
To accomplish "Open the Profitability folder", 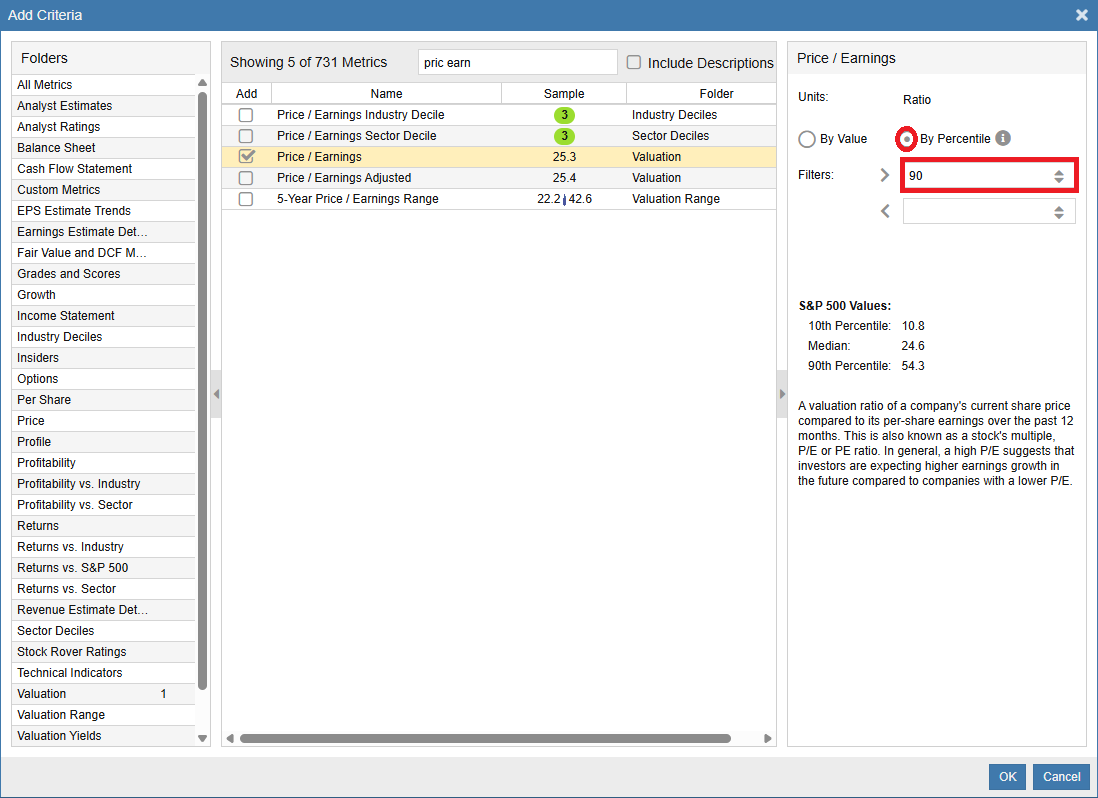I will pos(103,463).
